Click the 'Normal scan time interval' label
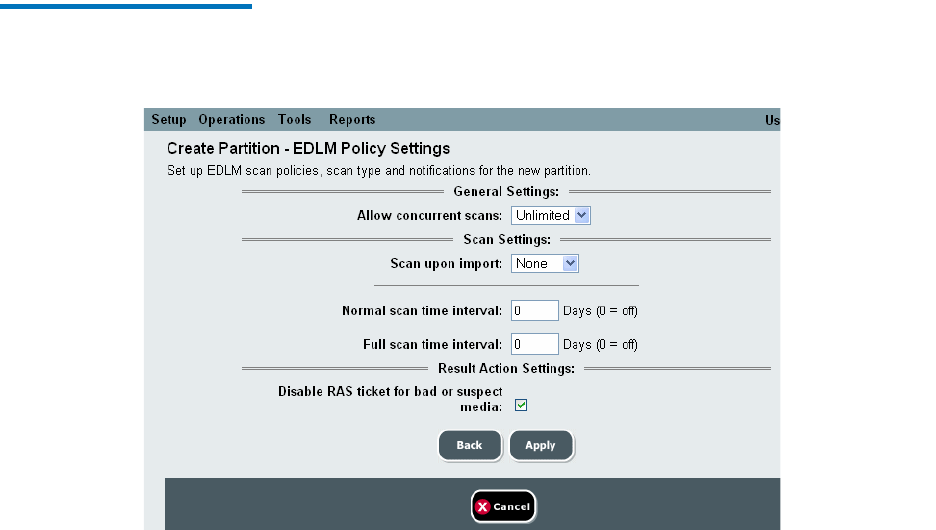The width and height of the screenshot is (936, 530). [x=422, y=311]
